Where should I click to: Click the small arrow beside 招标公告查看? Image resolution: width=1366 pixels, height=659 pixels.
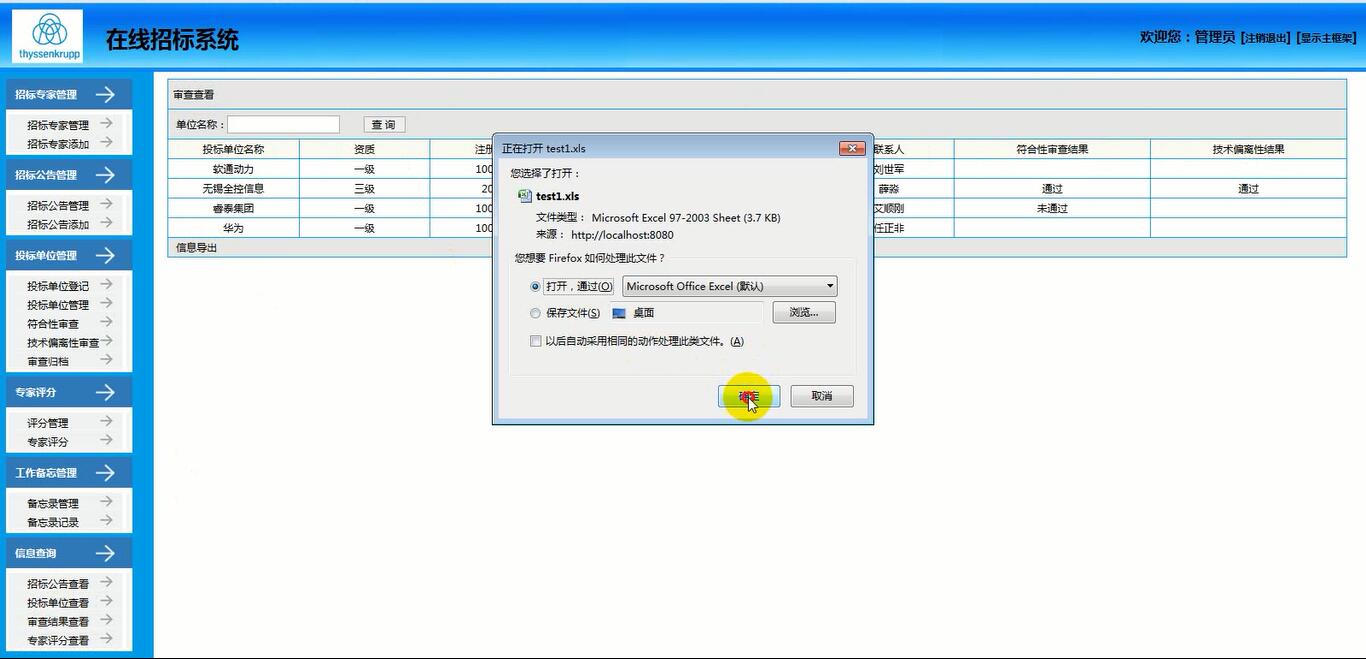(106, 582)
